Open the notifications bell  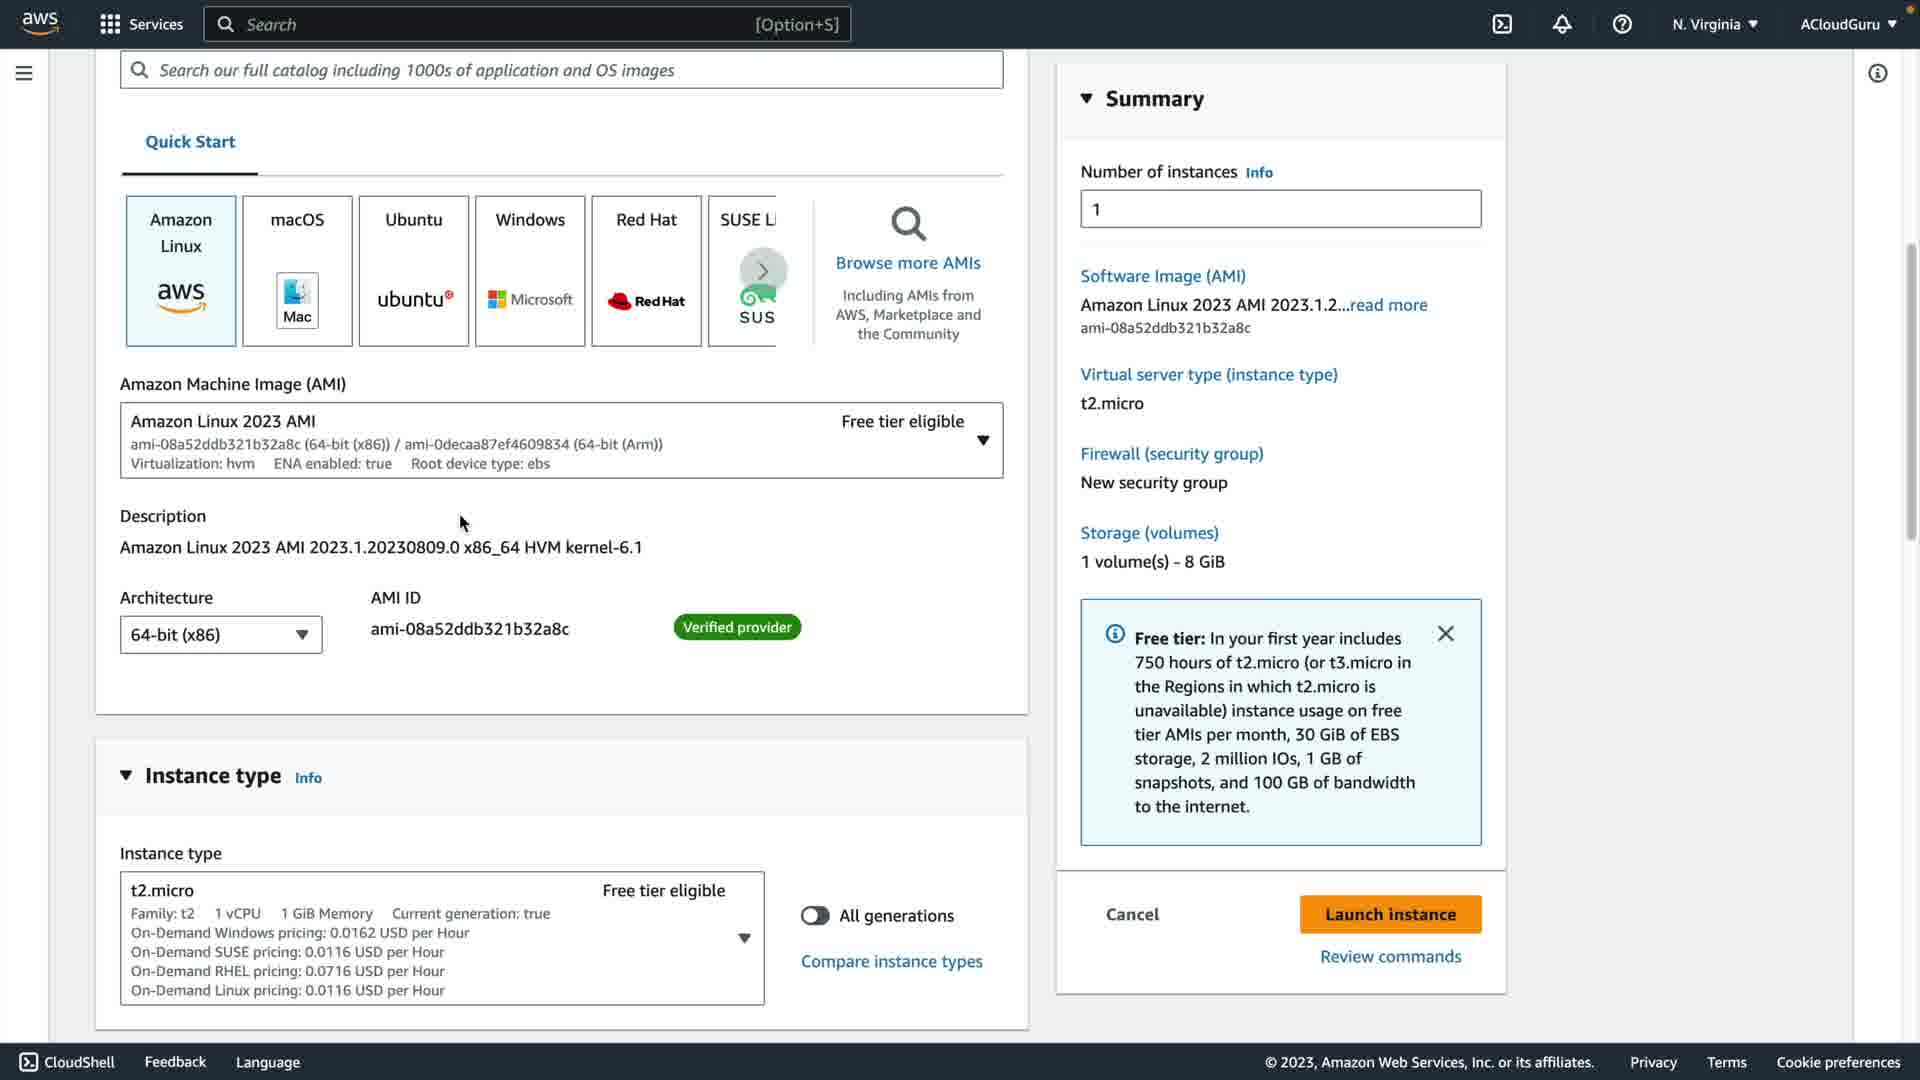[1562, 24]
